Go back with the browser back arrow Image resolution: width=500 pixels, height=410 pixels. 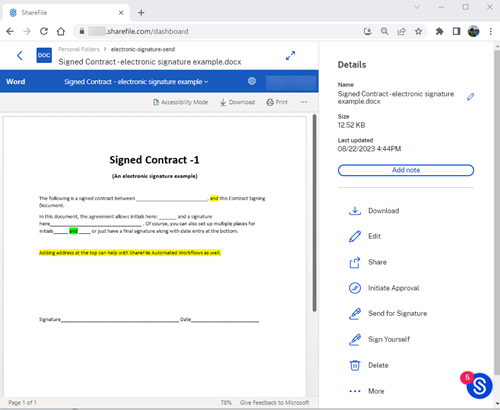[x=10, y=31]
